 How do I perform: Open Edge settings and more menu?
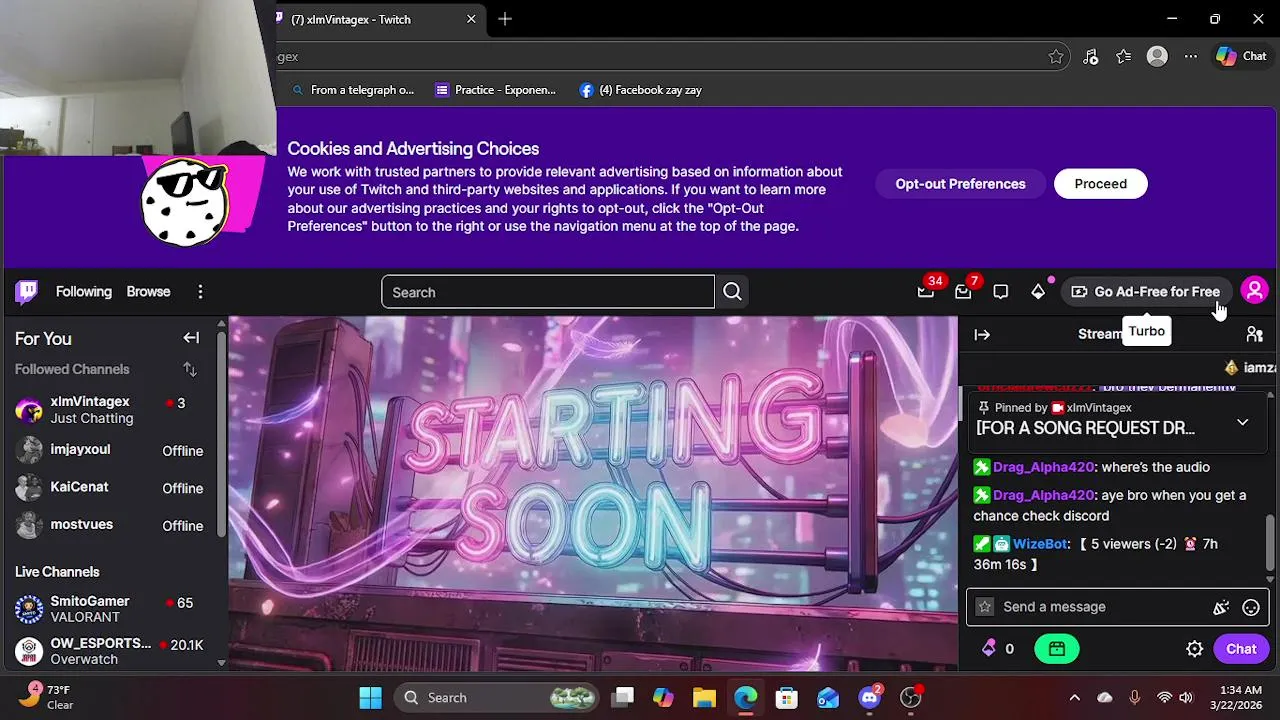(1190, 57)
